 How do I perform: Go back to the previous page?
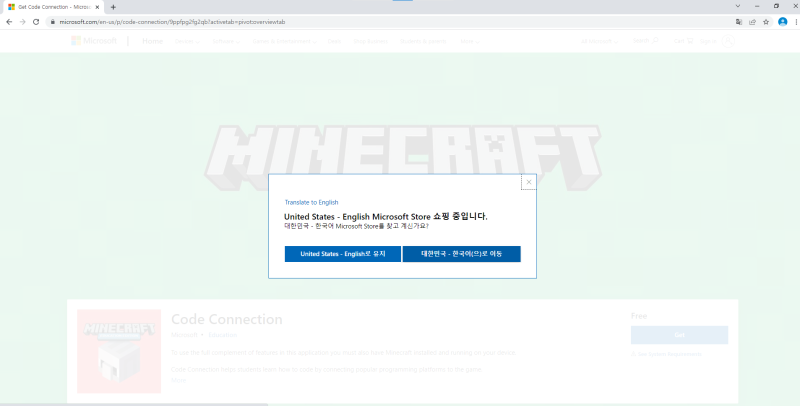(x=9, y=22)
